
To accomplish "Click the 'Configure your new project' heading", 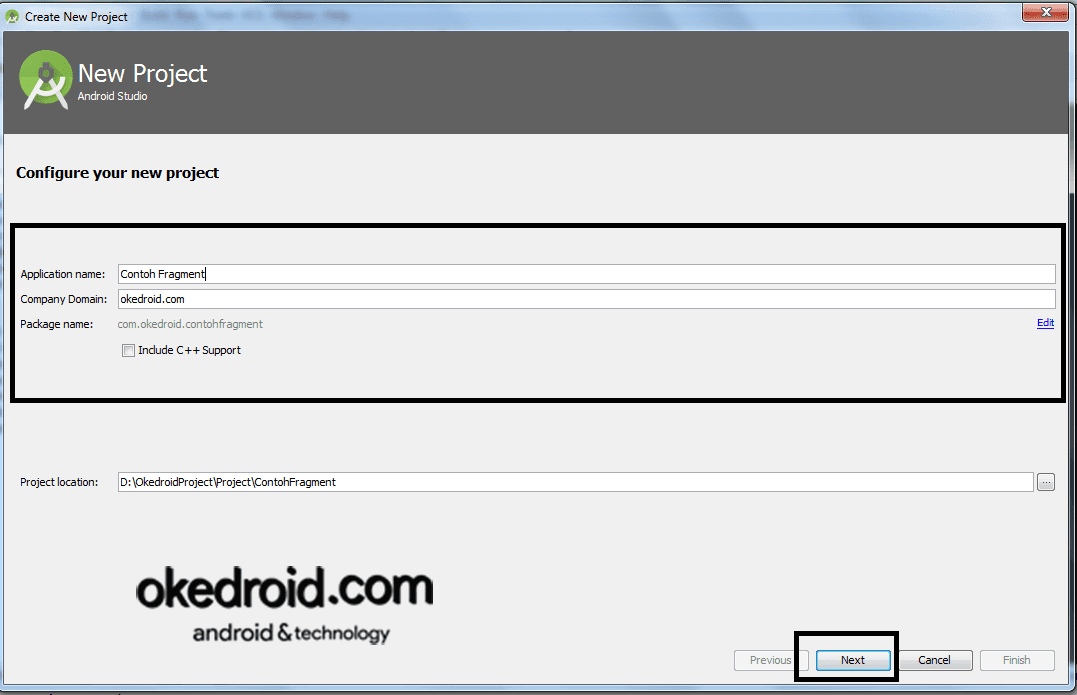I will click(x=117, y=173).
